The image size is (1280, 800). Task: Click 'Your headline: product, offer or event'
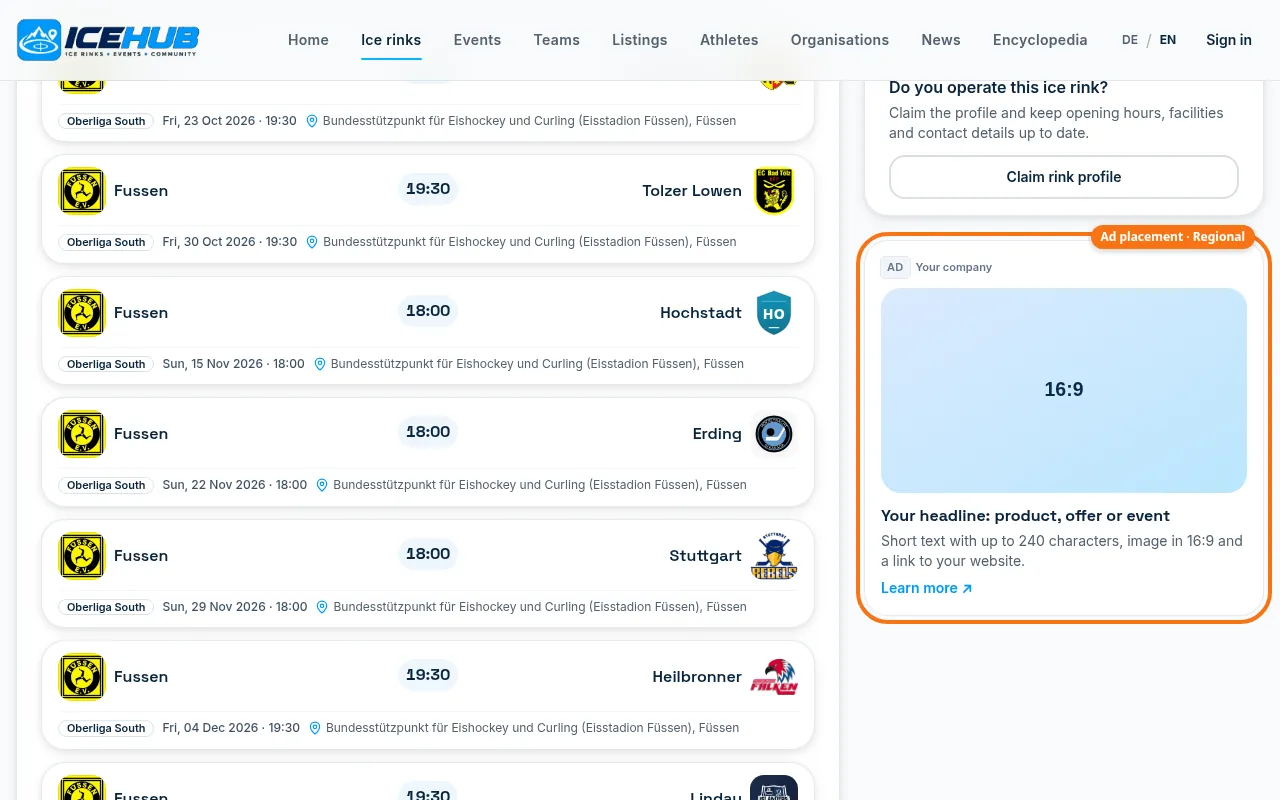pos(1025,516)
